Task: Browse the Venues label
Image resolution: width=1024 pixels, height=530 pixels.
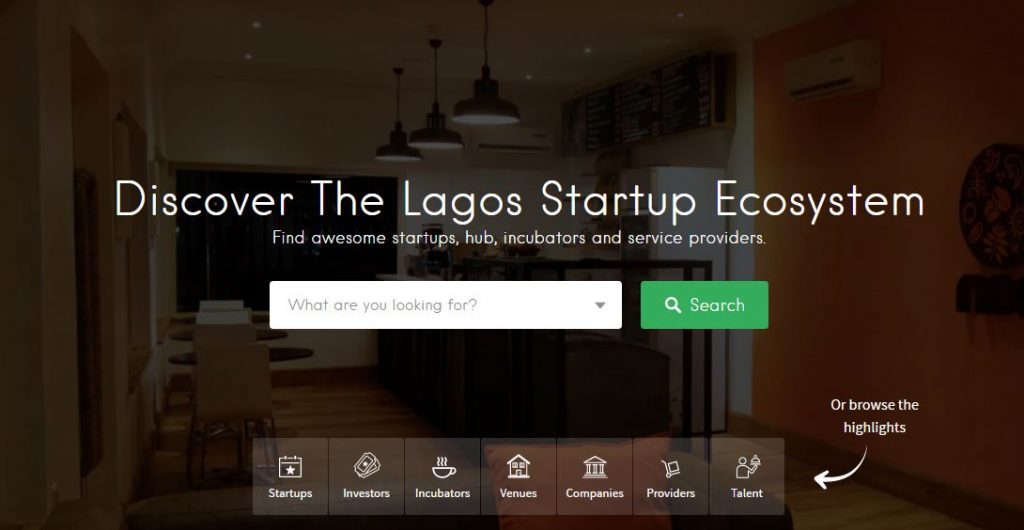Action: 519,493
